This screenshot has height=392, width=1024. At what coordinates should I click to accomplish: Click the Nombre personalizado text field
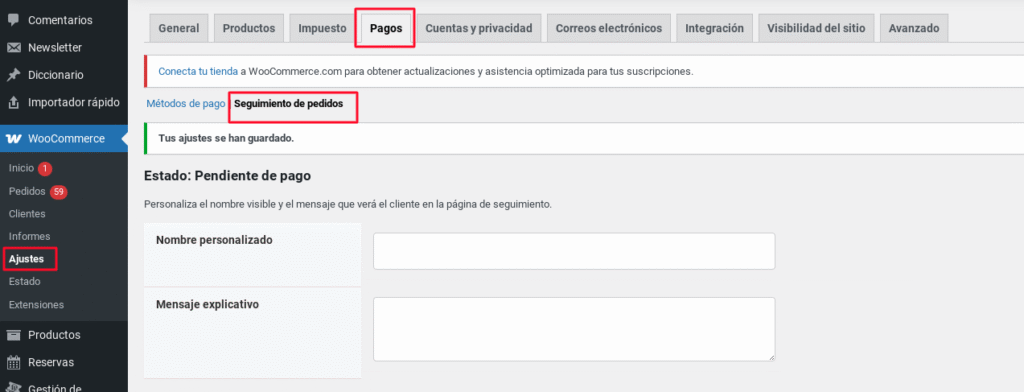point(574,251)
